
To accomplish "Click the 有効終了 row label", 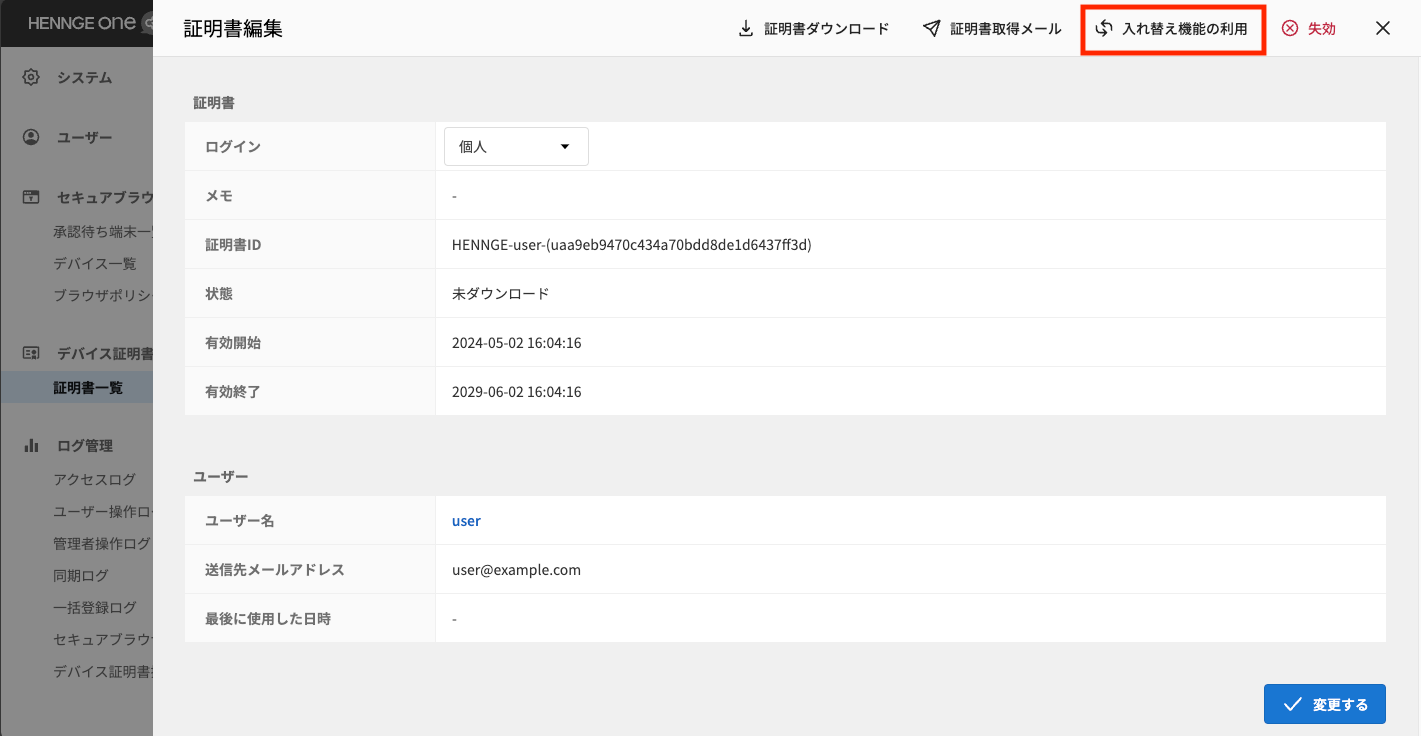I will [233, 392].
